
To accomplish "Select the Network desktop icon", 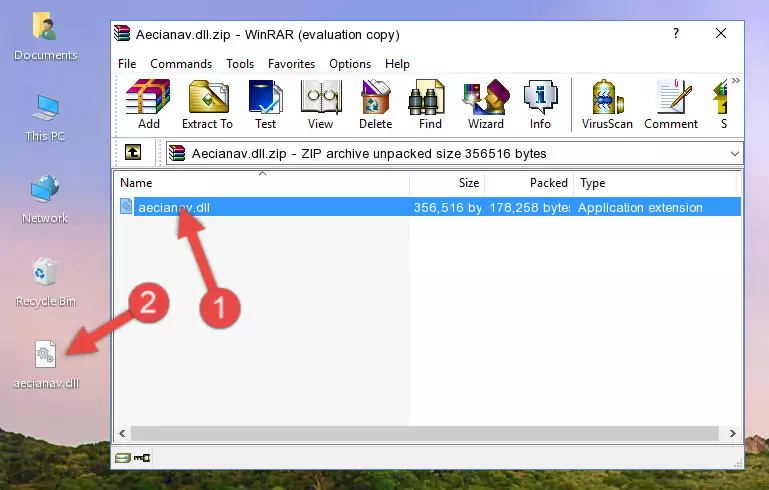I will [x=45, y=200].
